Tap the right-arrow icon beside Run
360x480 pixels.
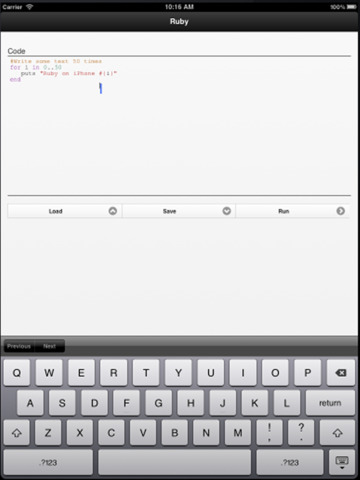click(x=341, y=211)
